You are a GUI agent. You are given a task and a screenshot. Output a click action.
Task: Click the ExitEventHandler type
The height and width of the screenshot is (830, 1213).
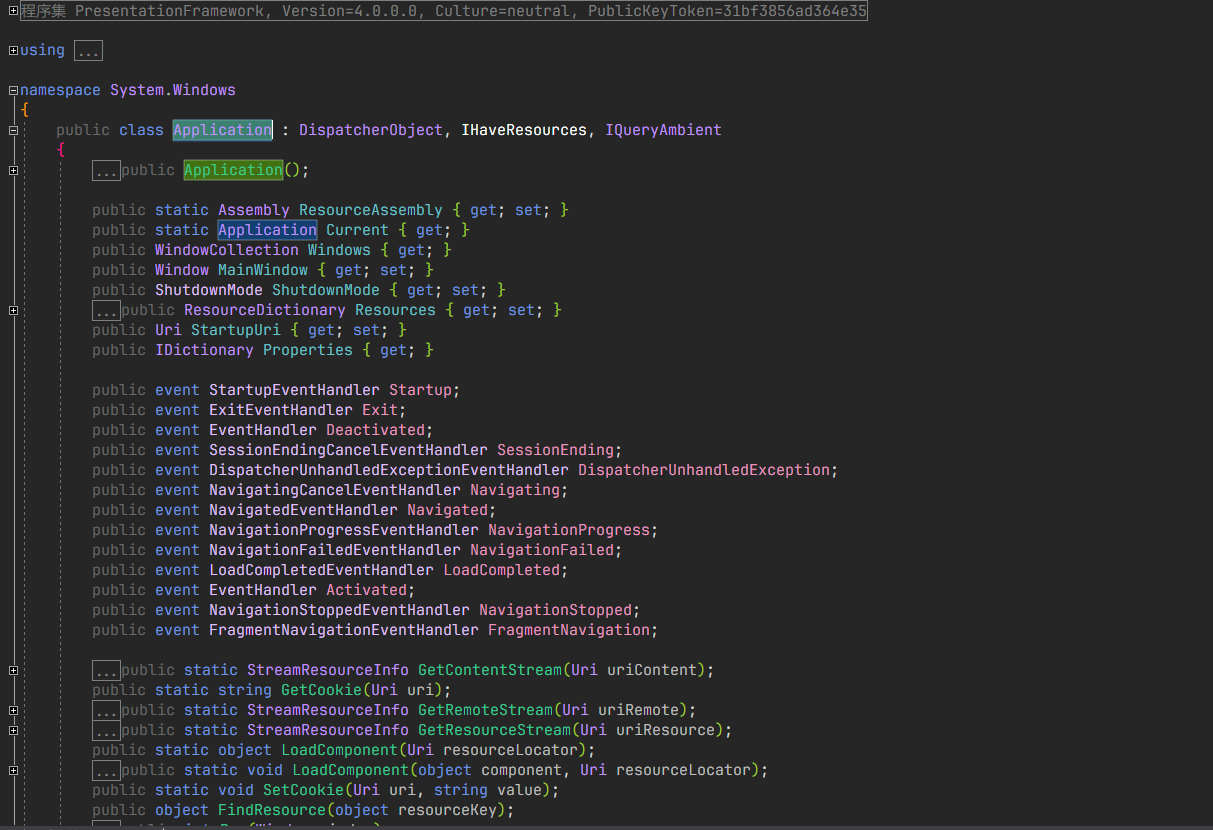coord(281,410)
